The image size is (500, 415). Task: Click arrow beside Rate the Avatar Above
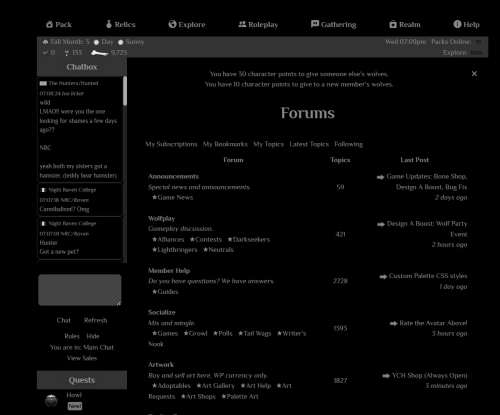394,323
